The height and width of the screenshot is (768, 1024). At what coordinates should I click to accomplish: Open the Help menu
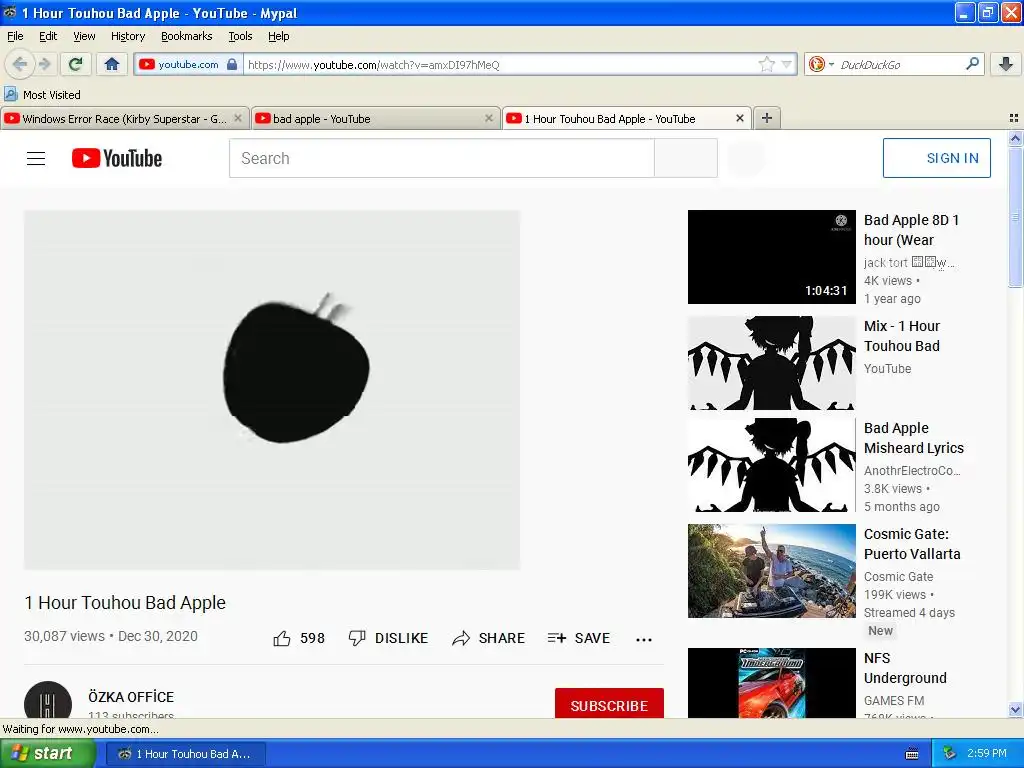point(278,36)
